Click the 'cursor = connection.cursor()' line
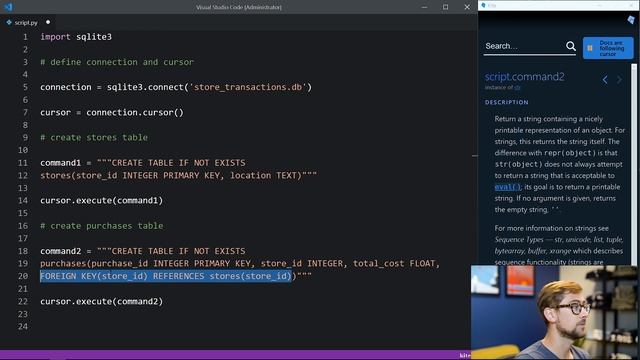This screenshot has width=640, height=360. point(112,112)
